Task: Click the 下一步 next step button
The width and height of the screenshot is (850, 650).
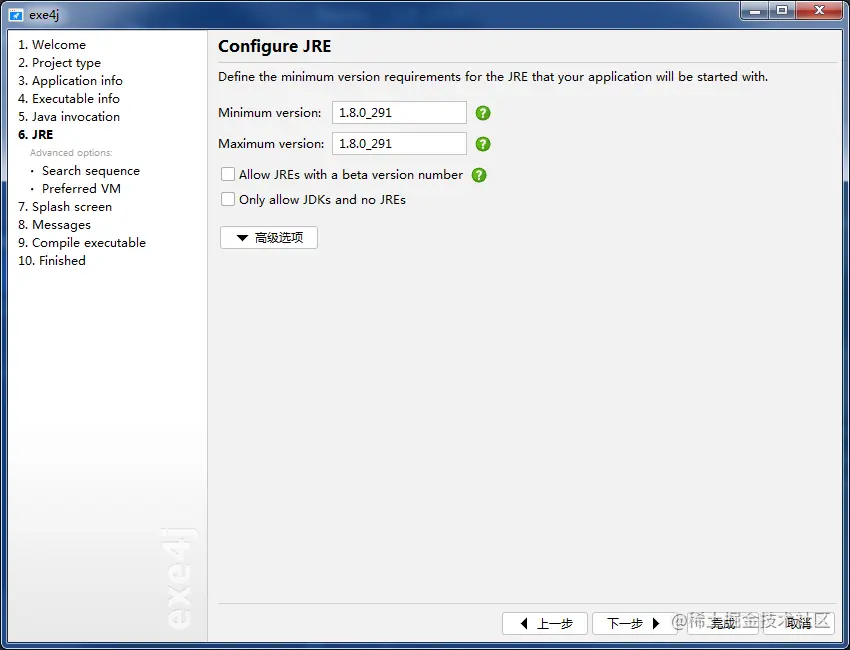Action: 635,623
